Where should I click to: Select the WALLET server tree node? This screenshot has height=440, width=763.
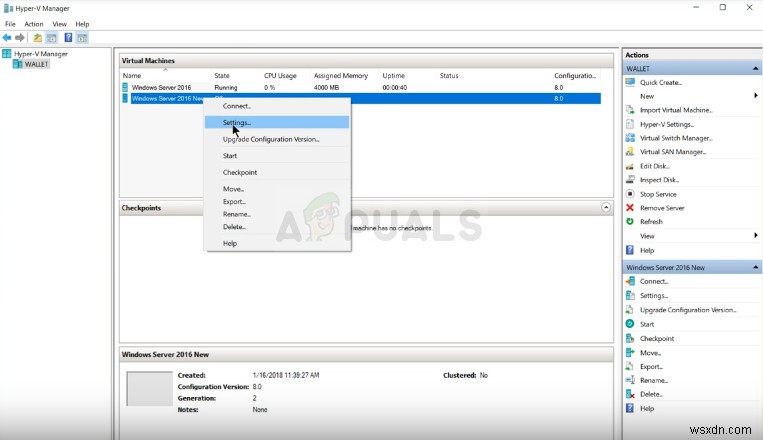[36, 64]
